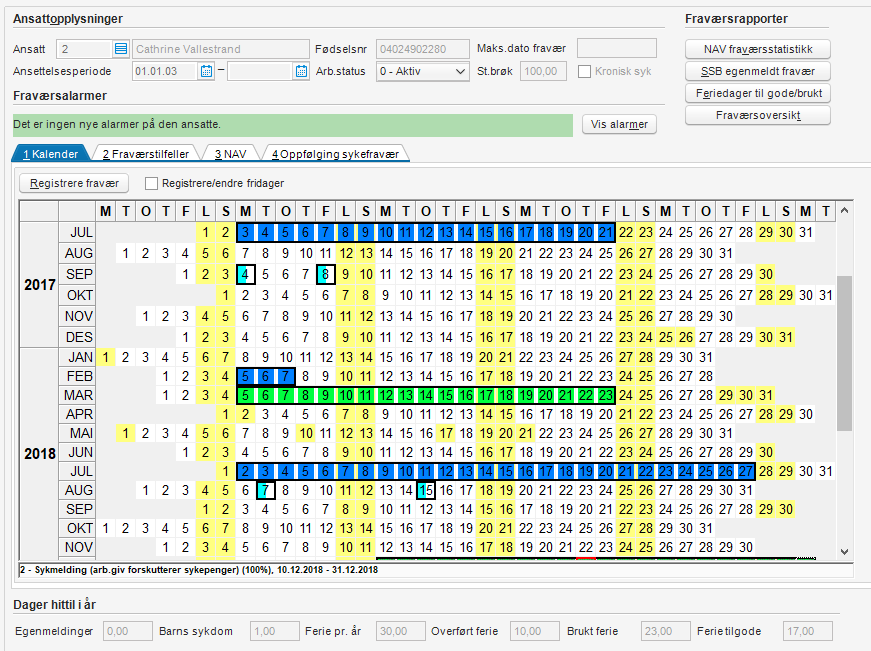Click the Brukt ferie field 23,00
This screenshot has width=871, height=651.
(666, 632)
